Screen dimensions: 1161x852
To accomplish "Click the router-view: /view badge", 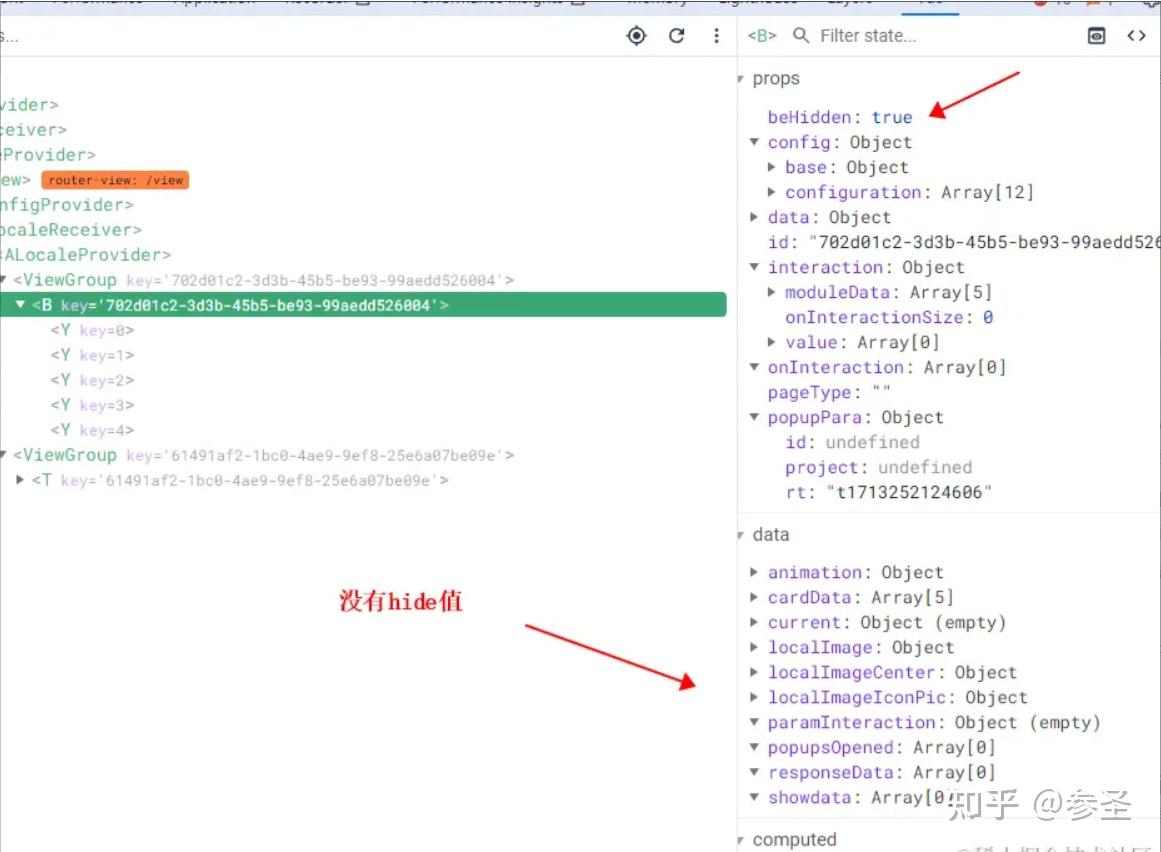I will pos(115,180).
